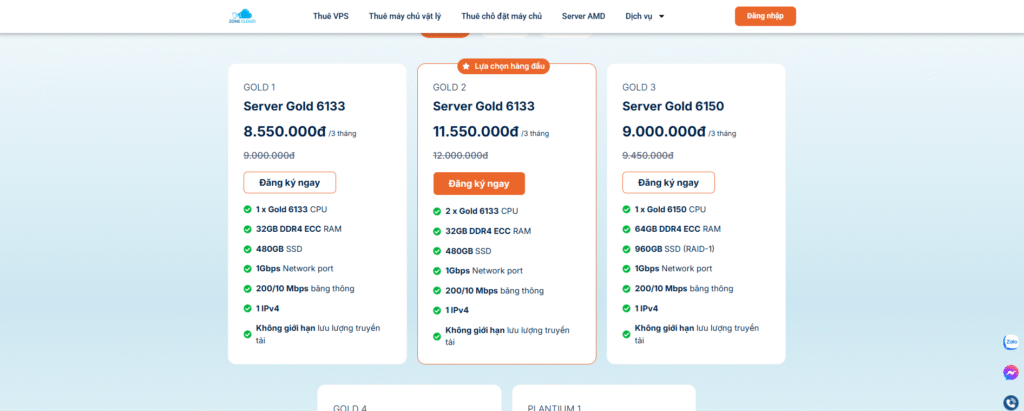Click 'Server Gold 6133' title in GOLD 1 card
The height and width of the screenshot is (411, 1024).
pos(295,107)
